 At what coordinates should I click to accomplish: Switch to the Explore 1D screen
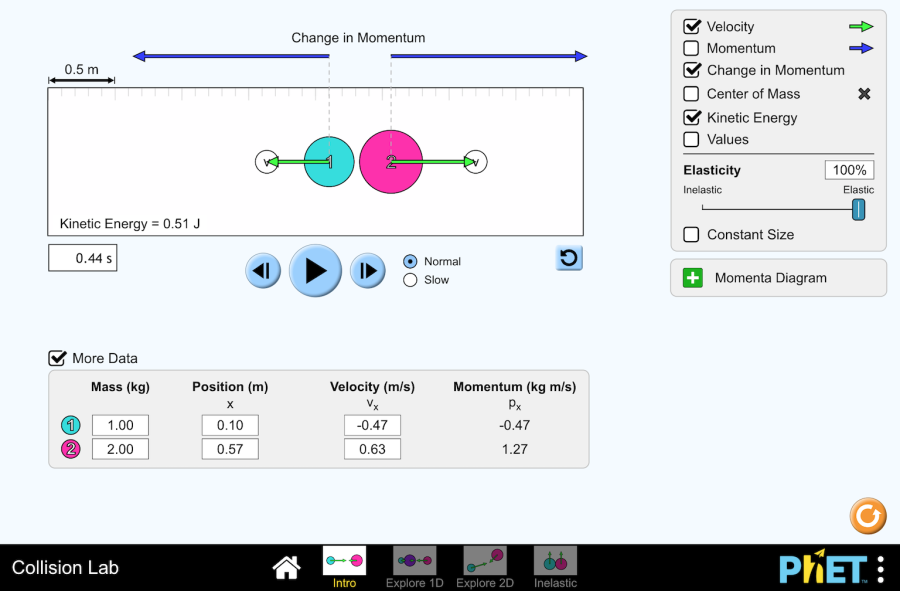tap(414, 566)
